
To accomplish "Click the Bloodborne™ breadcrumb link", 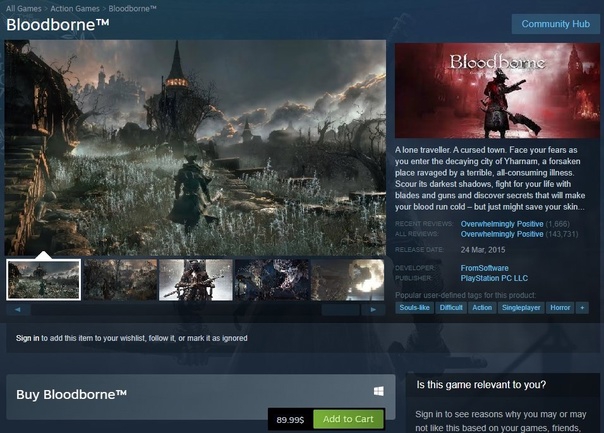I will [133, 8].
